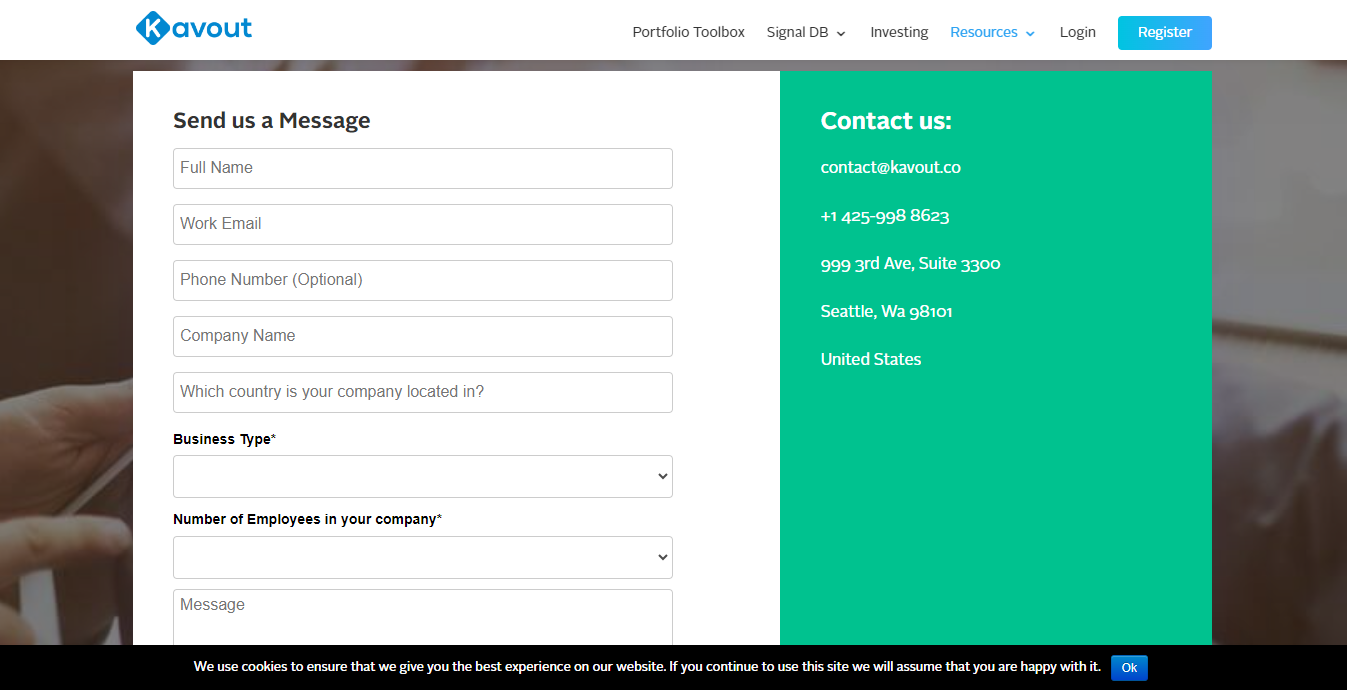This screenshot has height=690, width=1347.
Task: Open the Login page
Action: [x=1078, y=32]
